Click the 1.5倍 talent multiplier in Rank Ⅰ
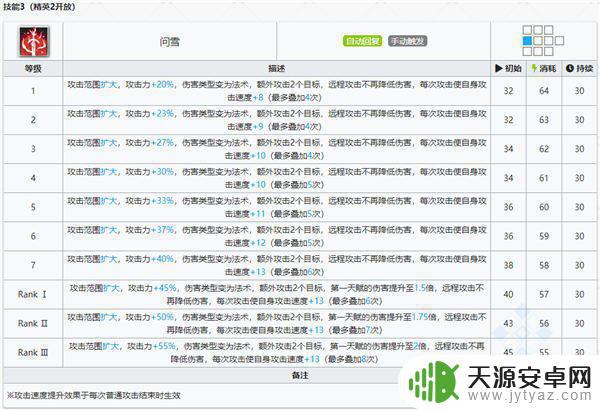Viewport: 600px width, 410px height. pyautogui.click(x=424, y=288)
